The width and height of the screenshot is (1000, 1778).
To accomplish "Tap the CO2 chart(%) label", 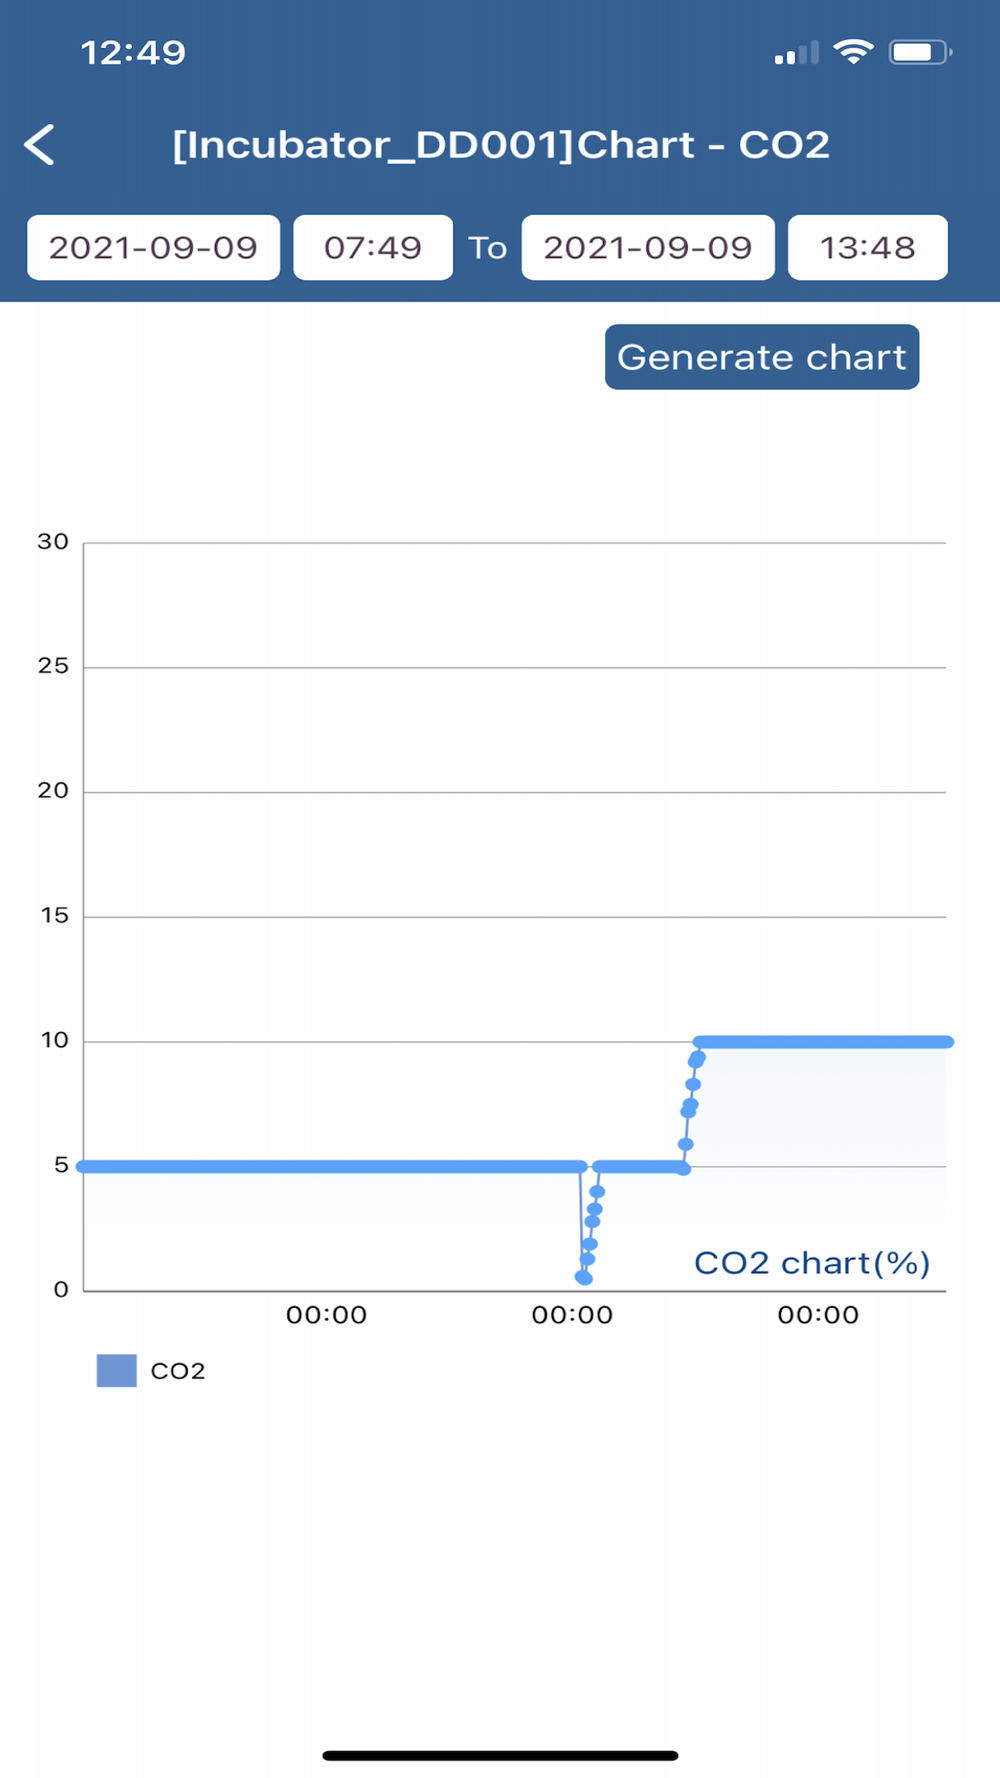I will click(x=812, y=1263).
